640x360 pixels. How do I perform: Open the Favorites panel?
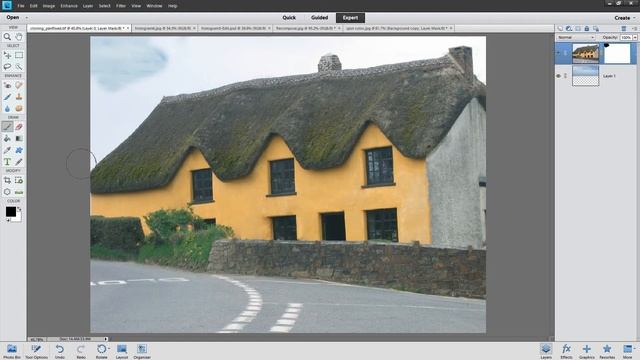tap(607, 351)
